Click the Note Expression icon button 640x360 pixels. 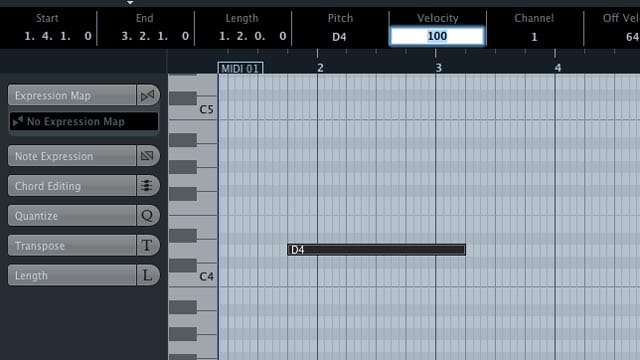click(x=148, y=156)
